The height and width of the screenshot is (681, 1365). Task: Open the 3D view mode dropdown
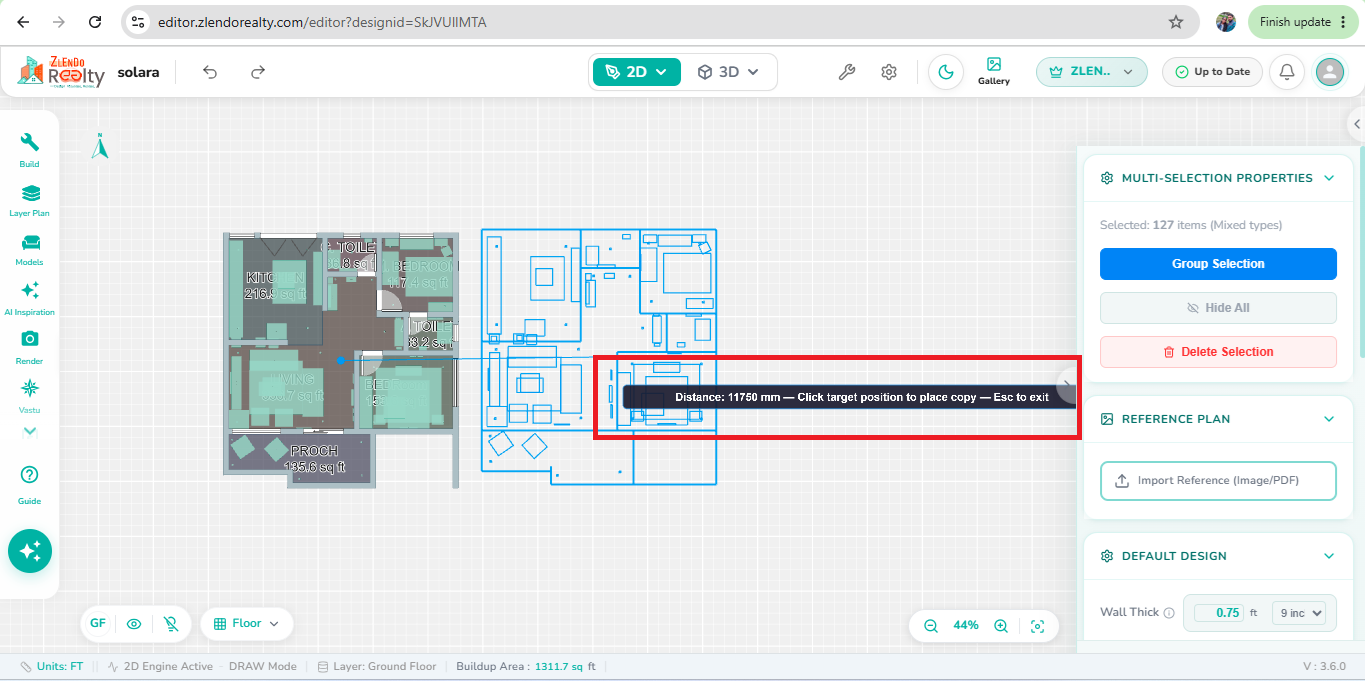[728, 72]
